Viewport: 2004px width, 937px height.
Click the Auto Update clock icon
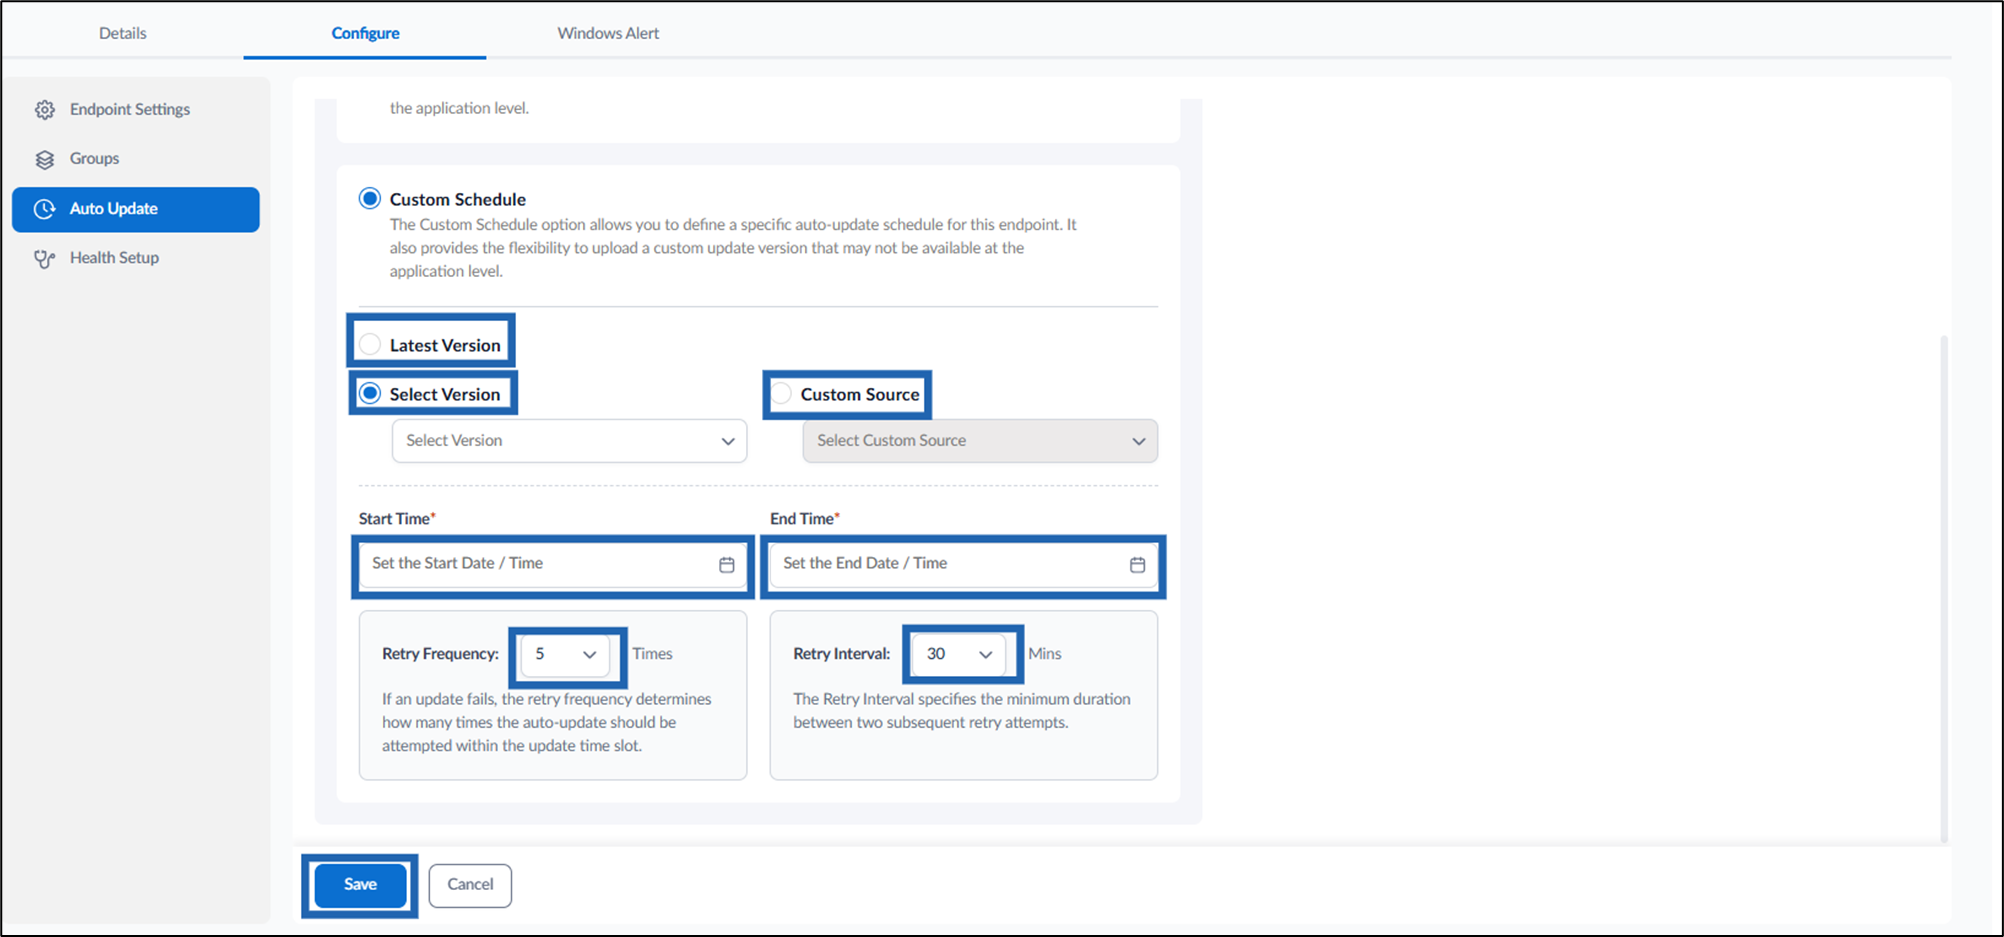[x=44, y=209]
